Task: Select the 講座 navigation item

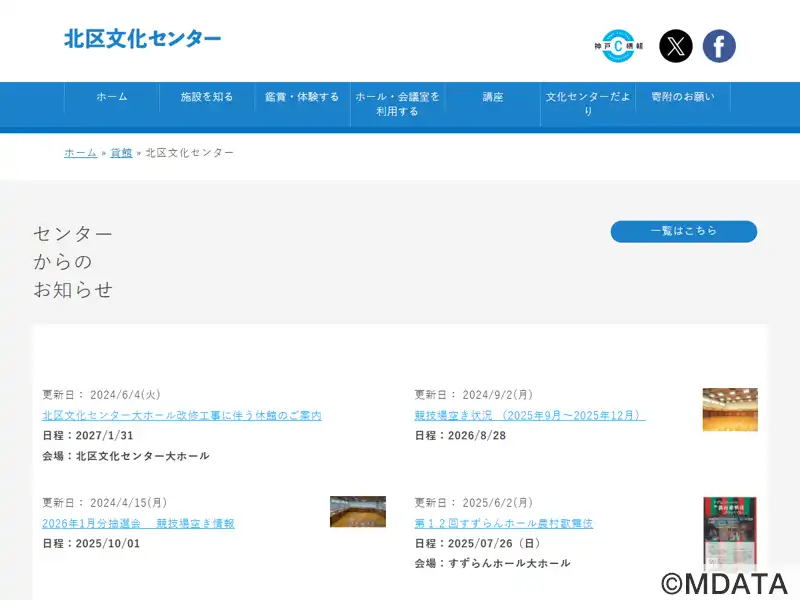Action: tap(493, 97)
